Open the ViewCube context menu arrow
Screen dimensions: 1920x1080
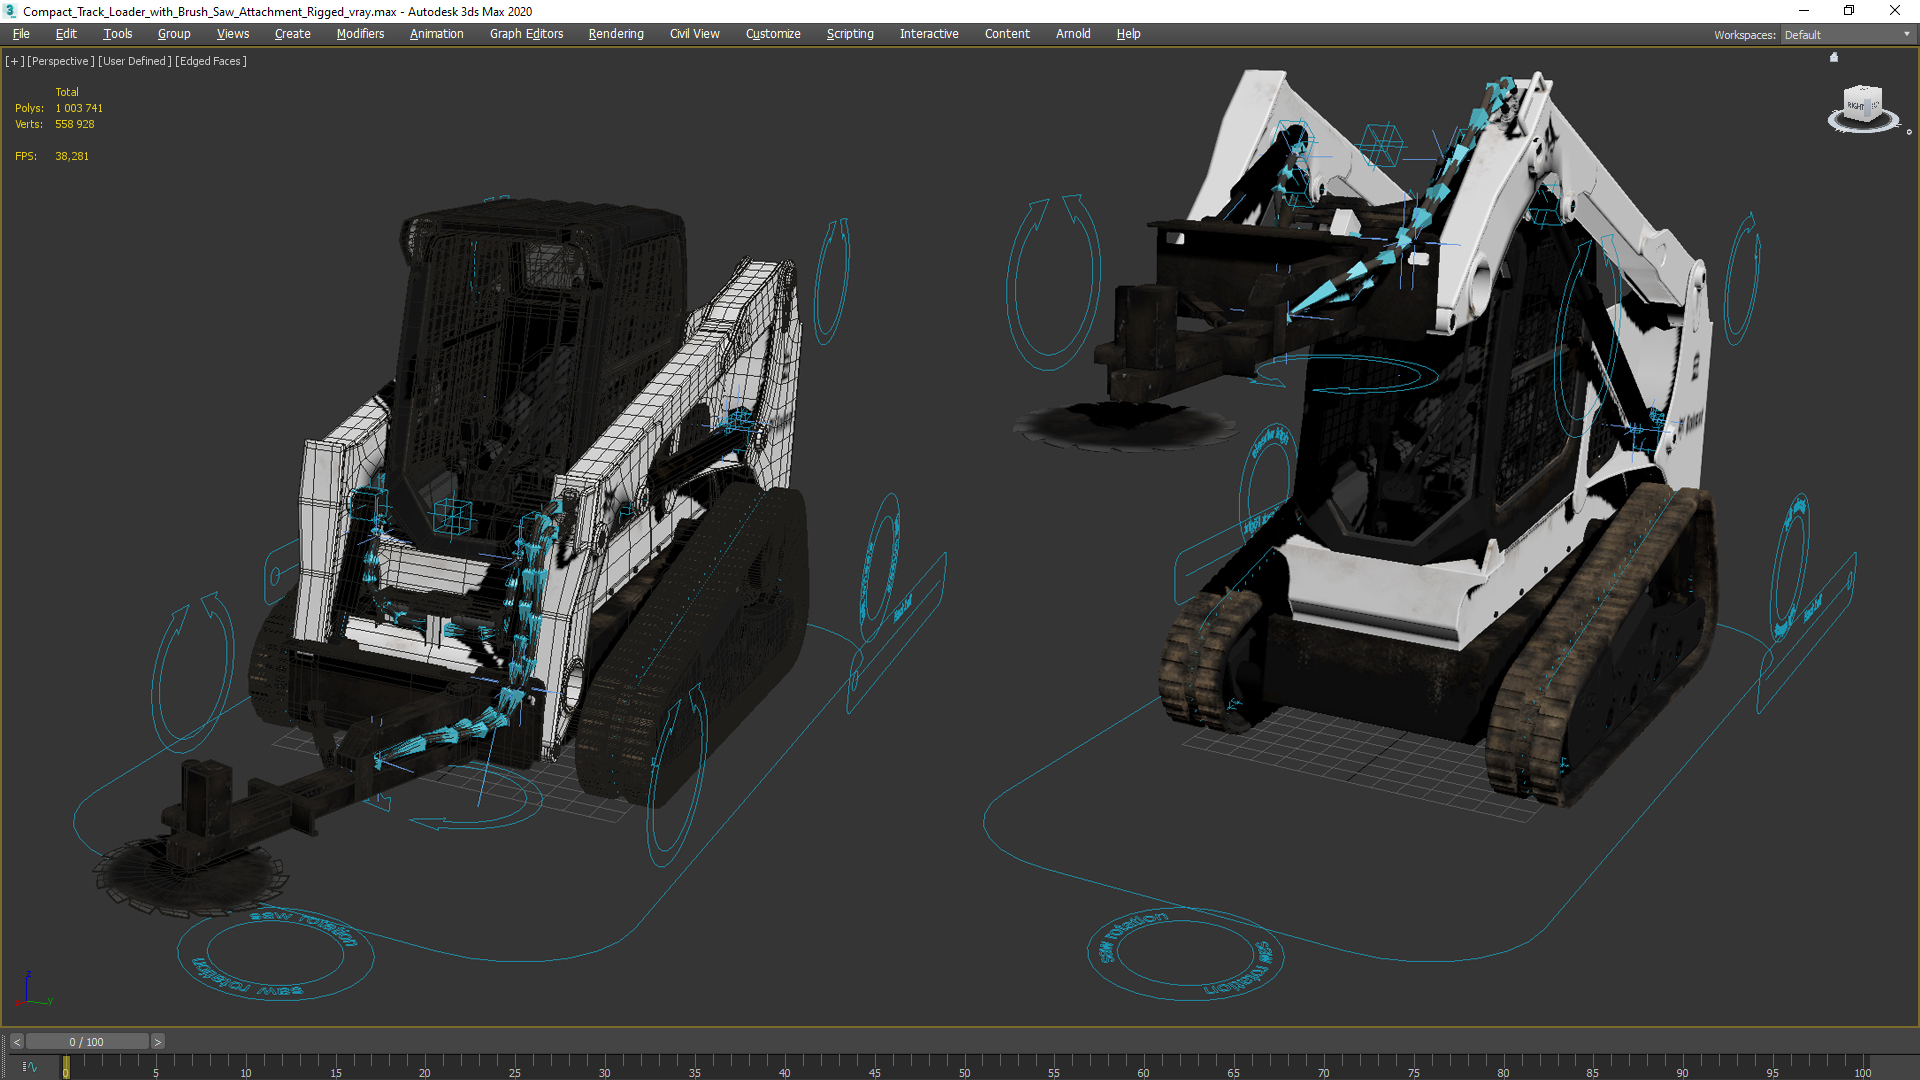(1908, 132)
